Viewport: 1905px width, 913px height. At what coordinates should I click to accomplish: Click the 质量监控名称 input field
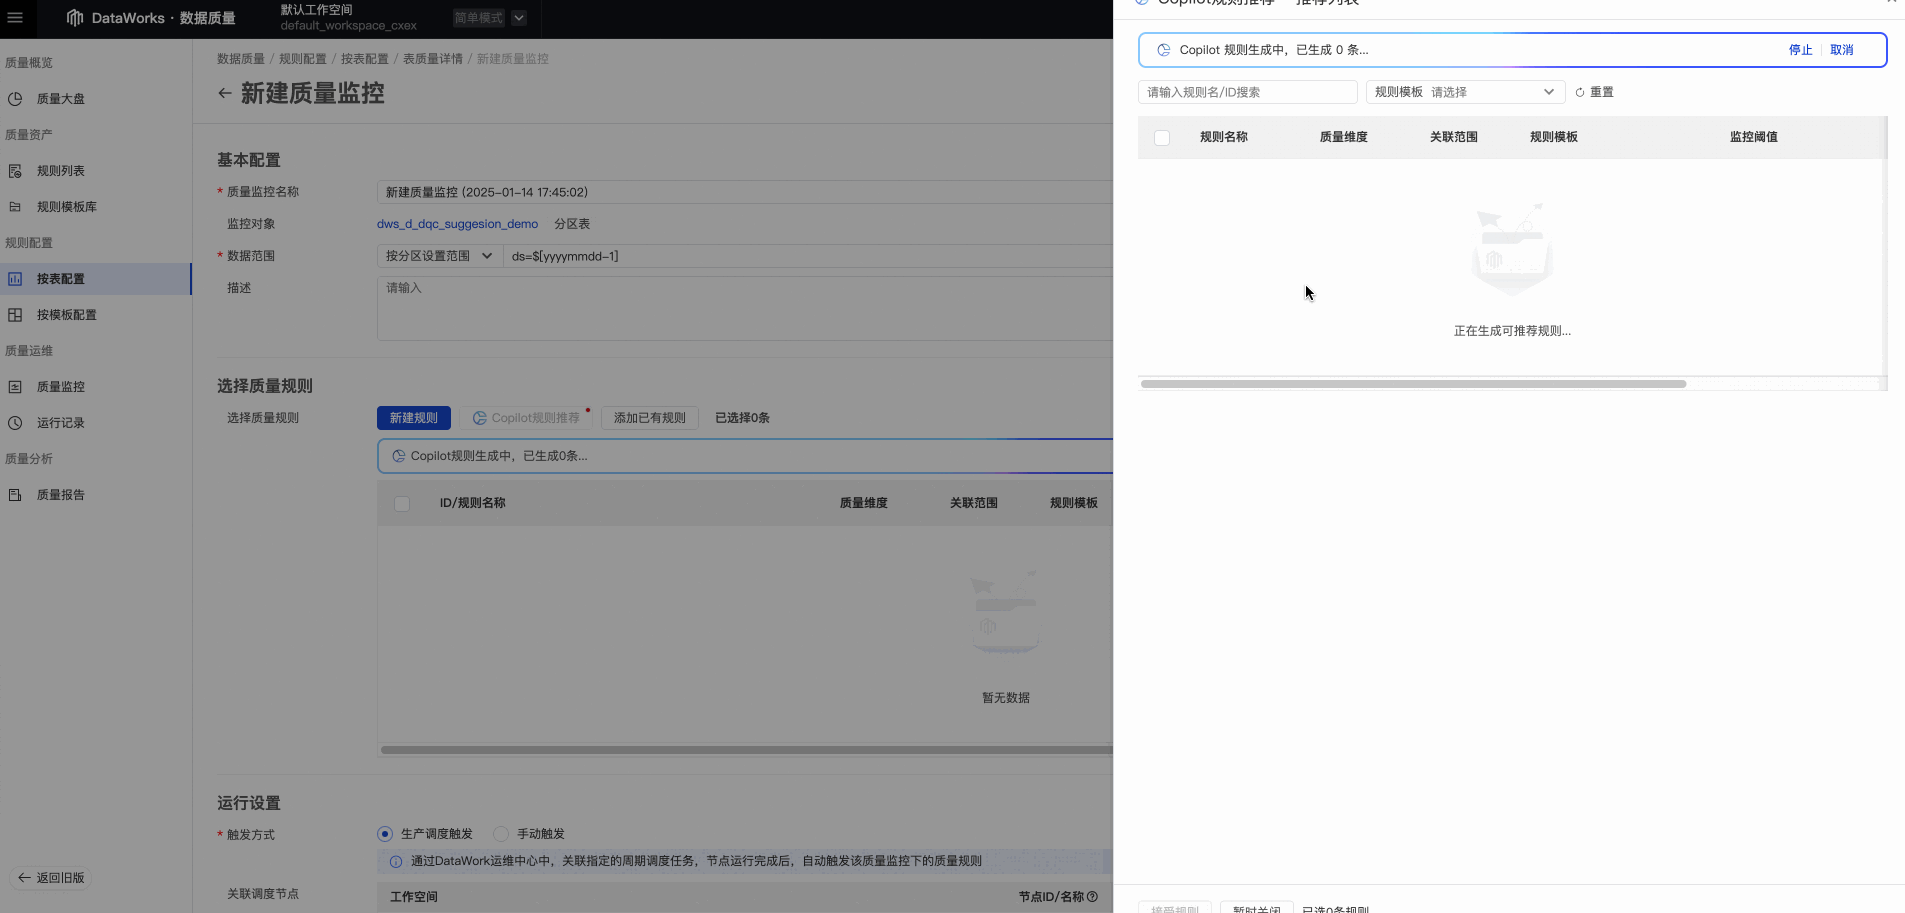744,192
